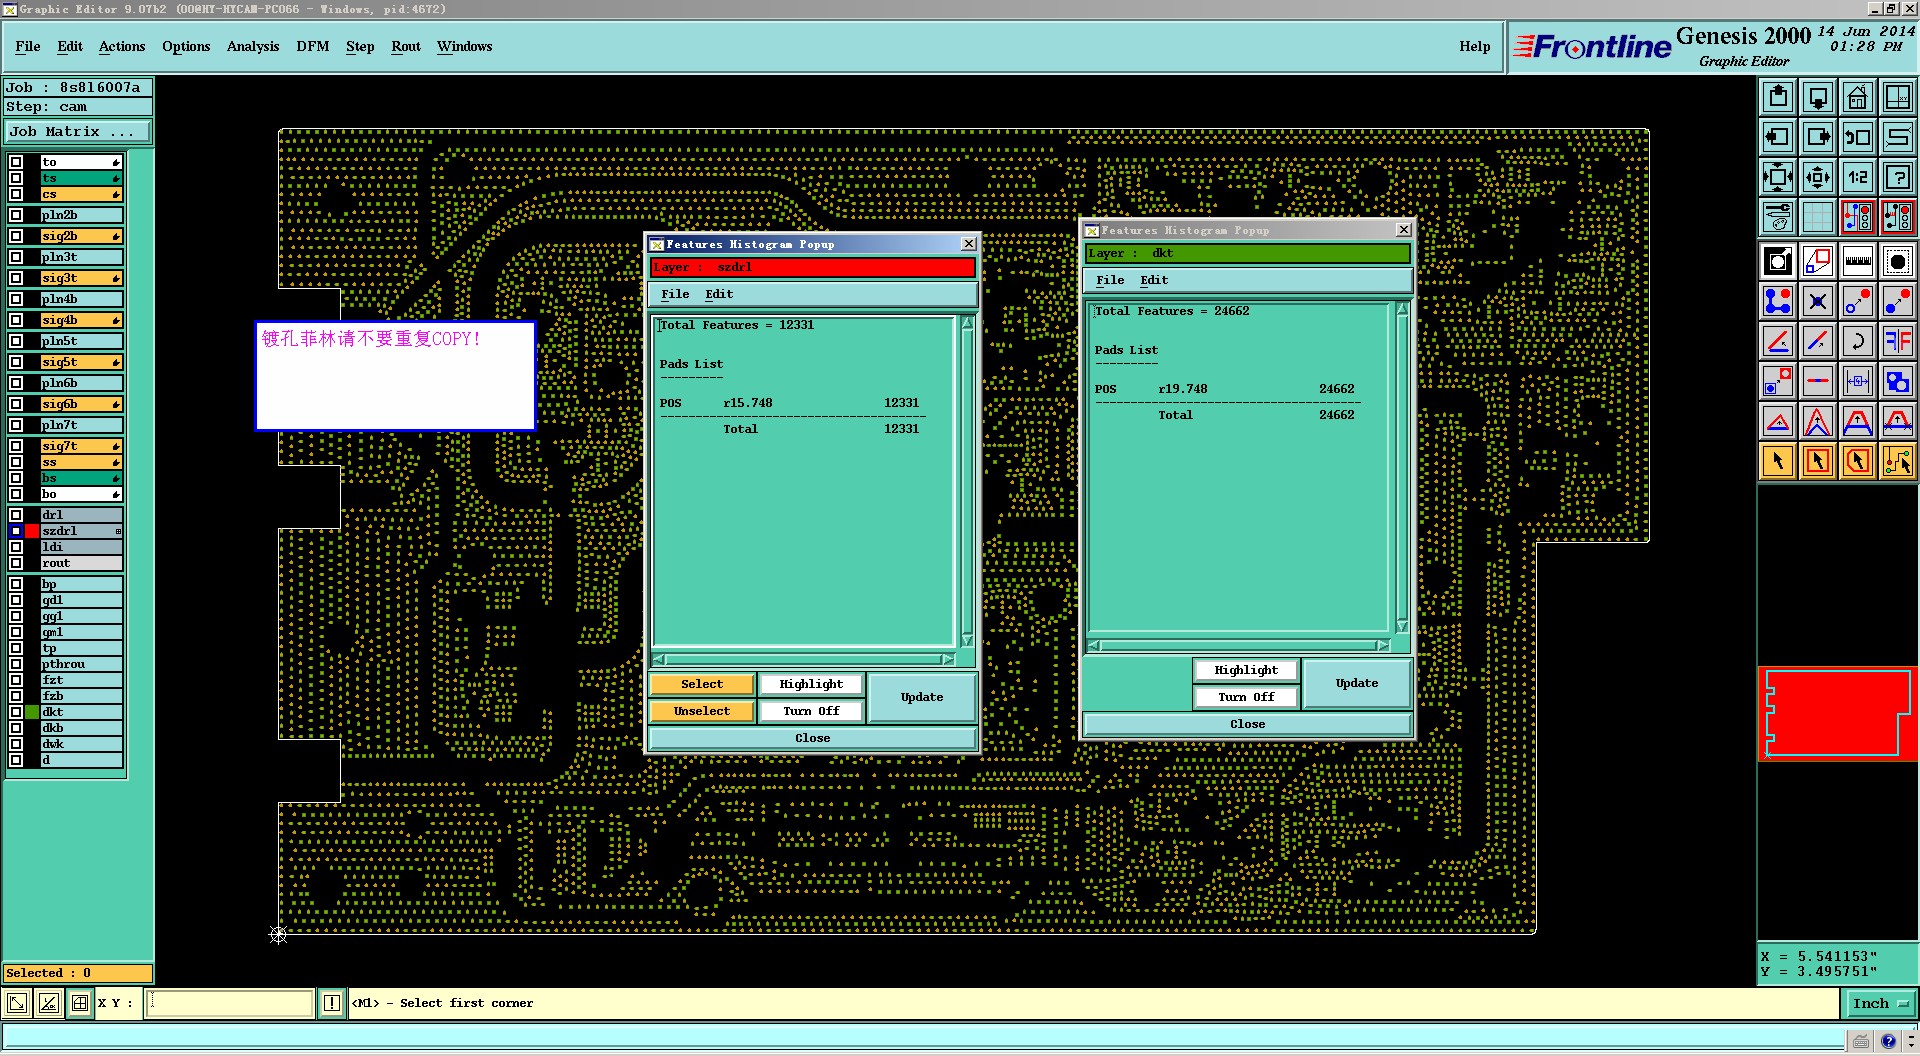Select the ruler measurement tool icon
This screenshot has width=1920, height=1056.
click(x=1857, y=261)
